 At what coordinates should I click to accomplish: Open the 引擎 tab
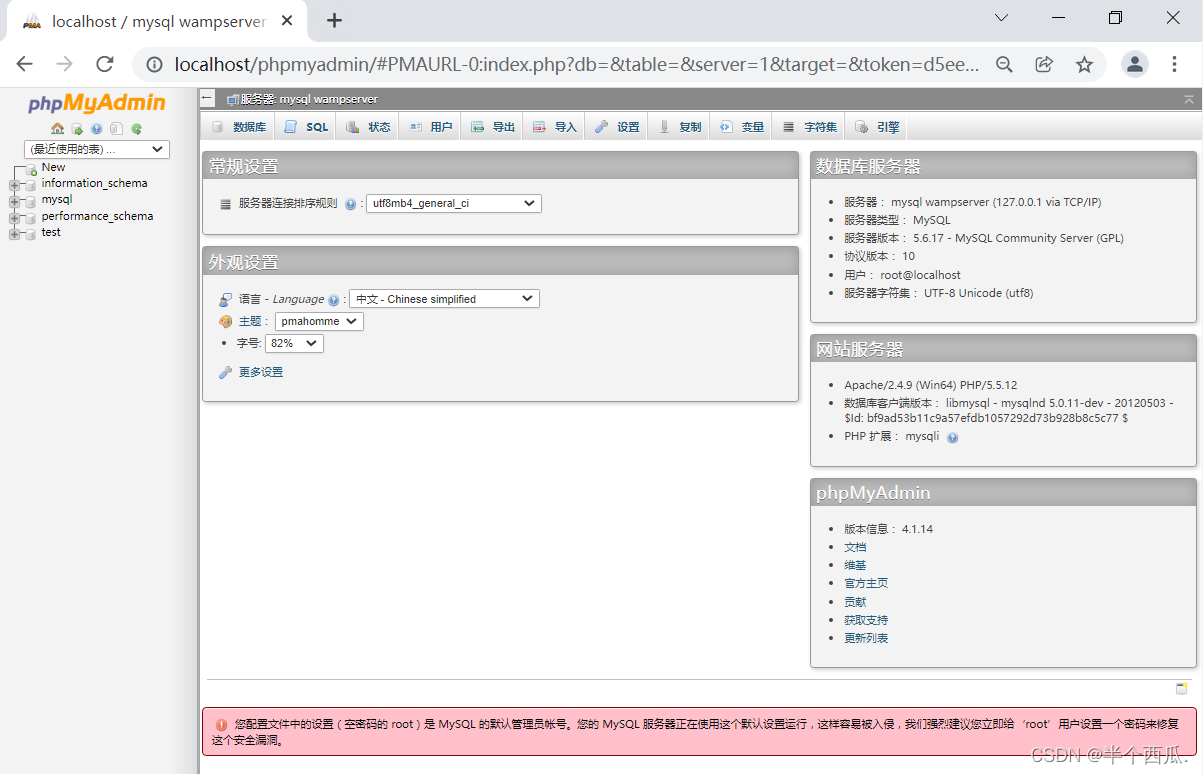point(877,127)
